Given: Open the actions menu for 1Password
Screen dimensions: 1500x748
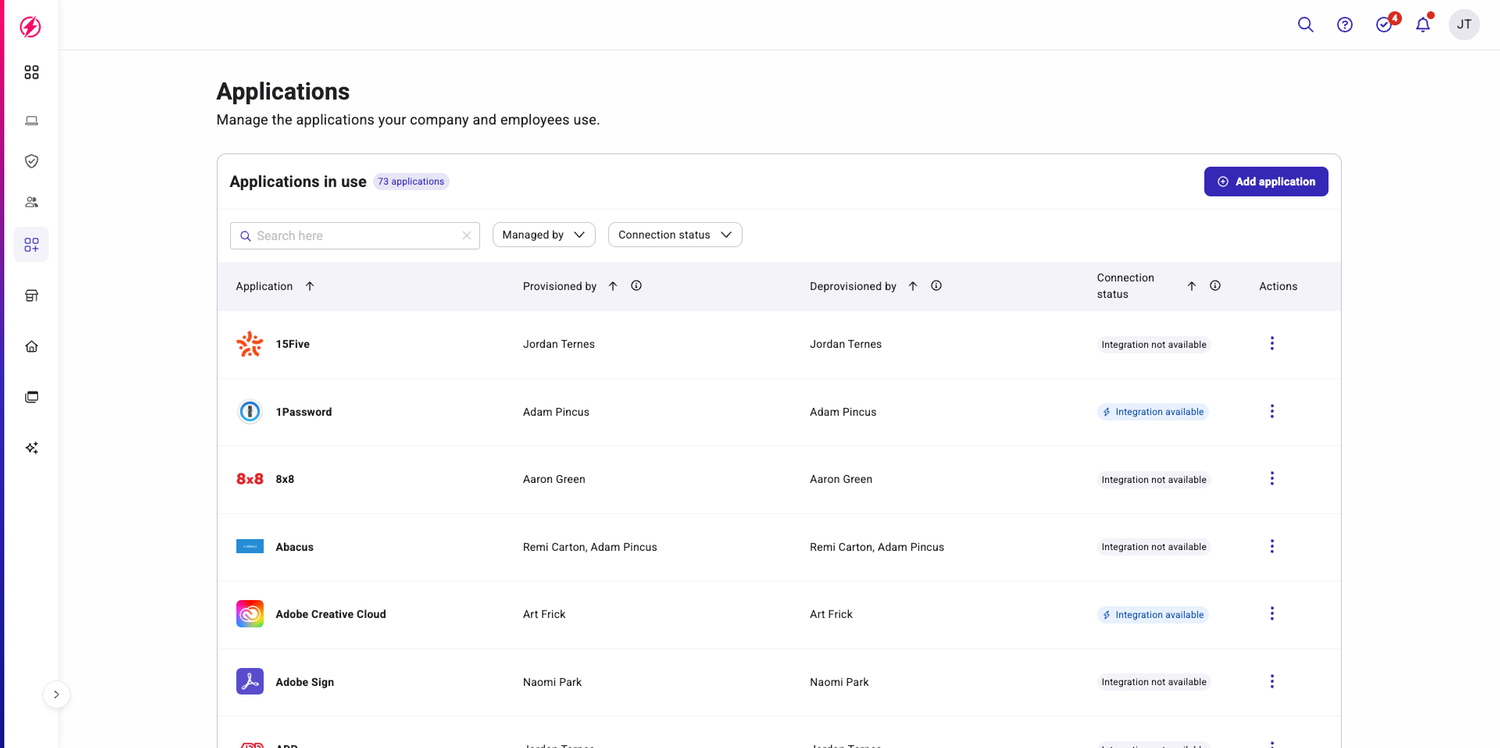Looking at the screenshot, I should (1272, 411).
